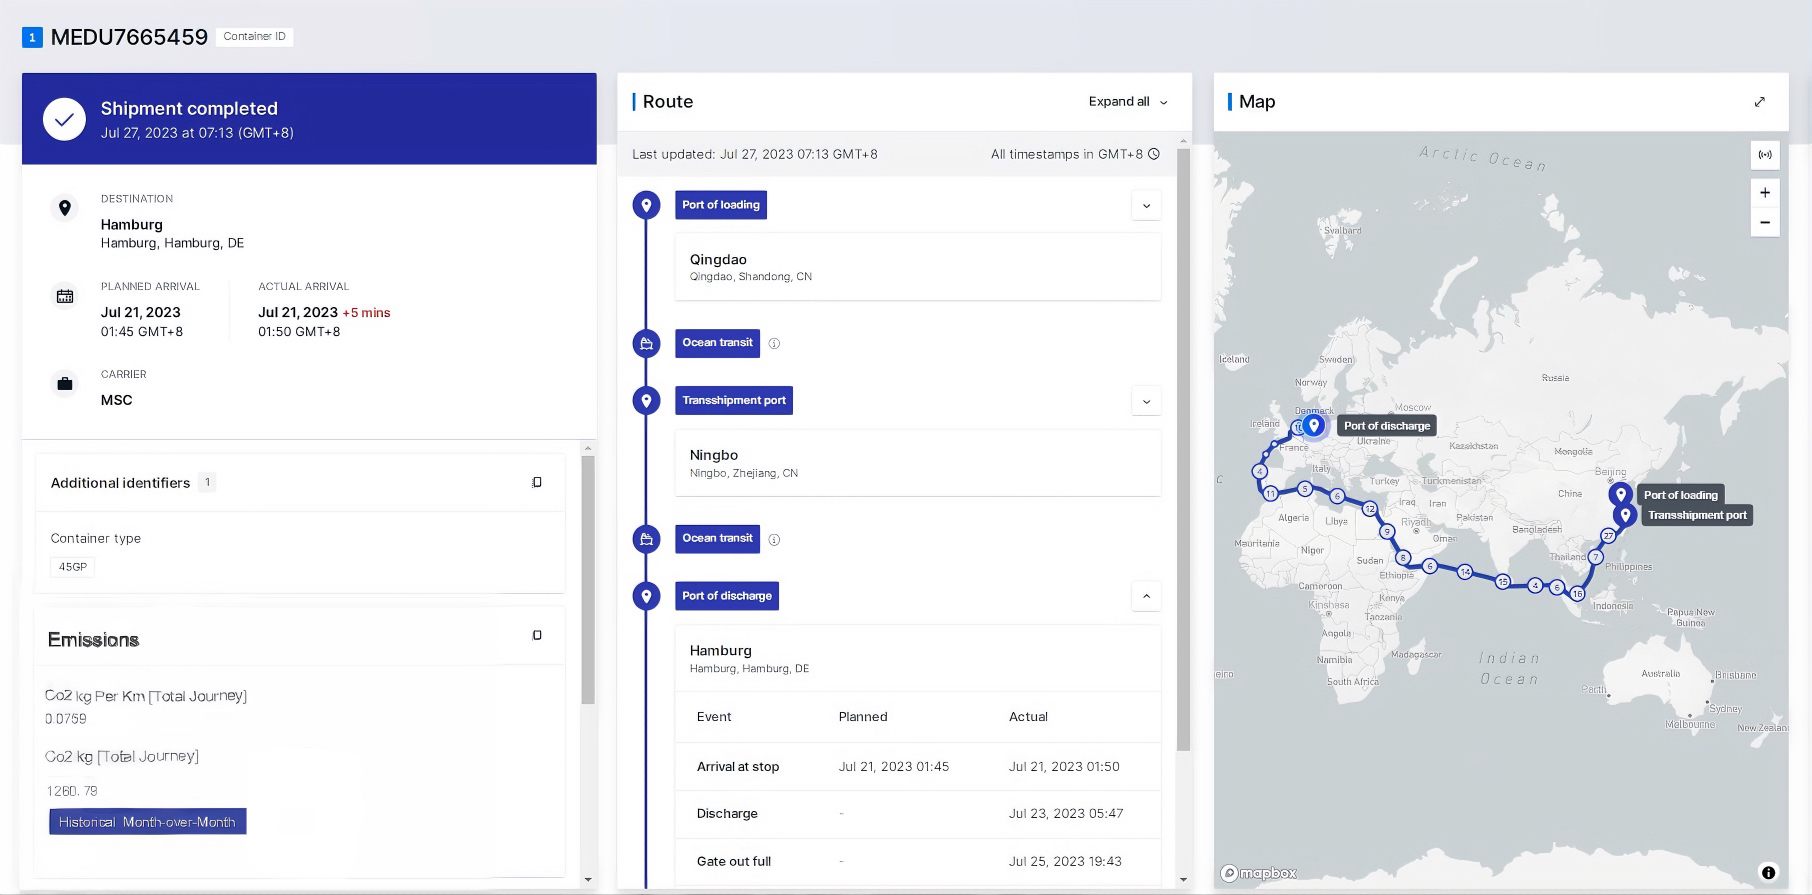The height and width of the screenshot is (895, 1812).
Task: Expand the Transshipment port section
Action: pos(1146,401)
